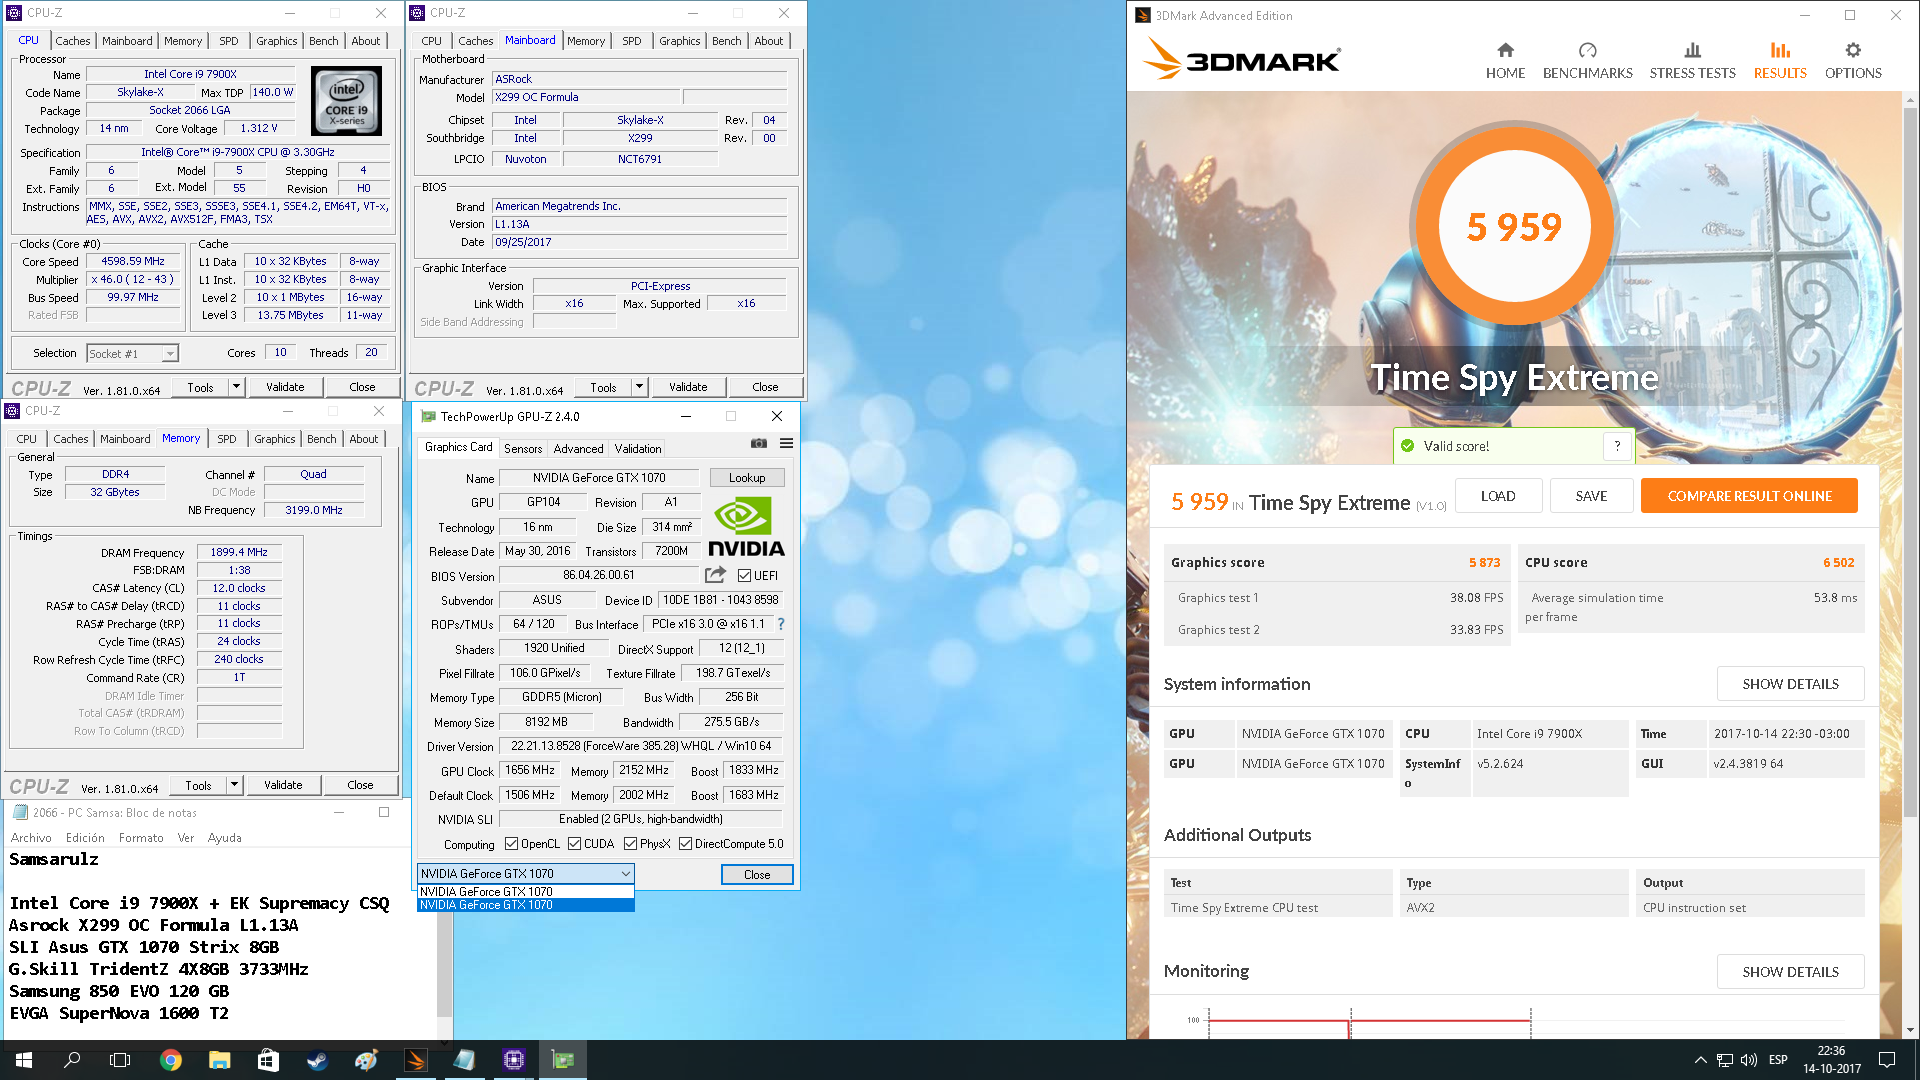Select the first GTX 1070 entry in dropdown list
The width and height of the screenshot is (1920, 1080).
(525, 892)
